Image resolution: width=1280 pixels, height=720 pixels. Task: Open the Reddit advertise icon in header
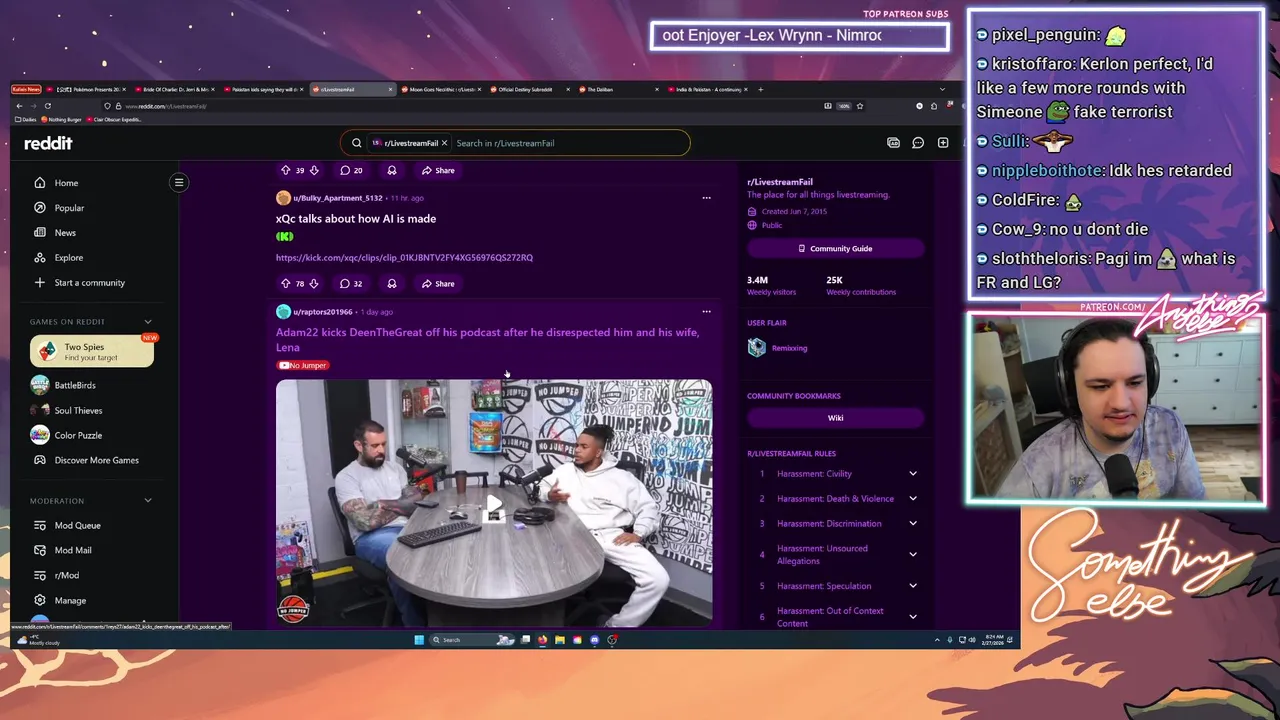click(893, 143)
